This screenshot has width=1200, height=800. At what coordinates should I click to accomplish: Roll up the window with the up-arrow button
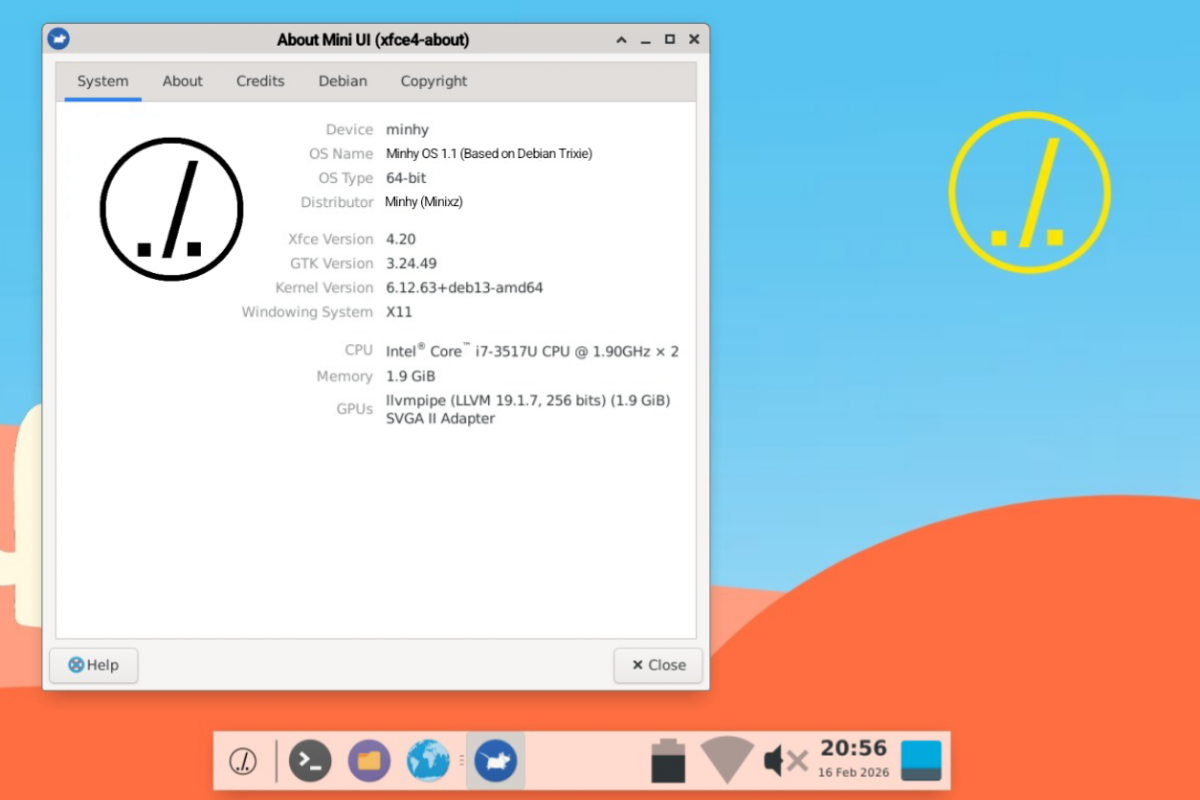[x=621, y=40]
